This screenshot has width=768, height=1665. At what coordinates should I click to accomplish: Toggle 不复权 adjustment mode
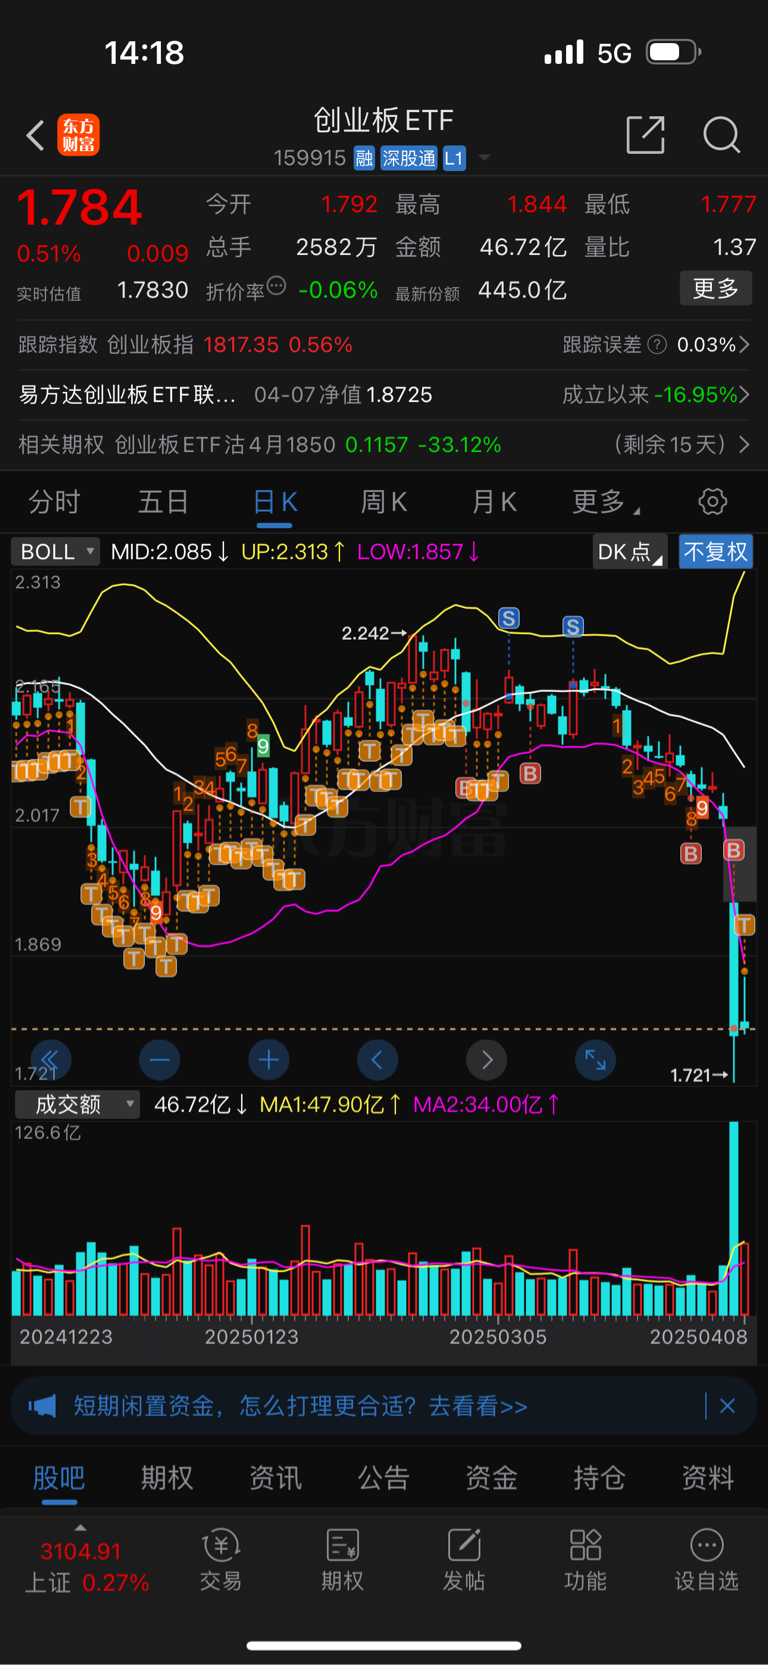[716, 552]
